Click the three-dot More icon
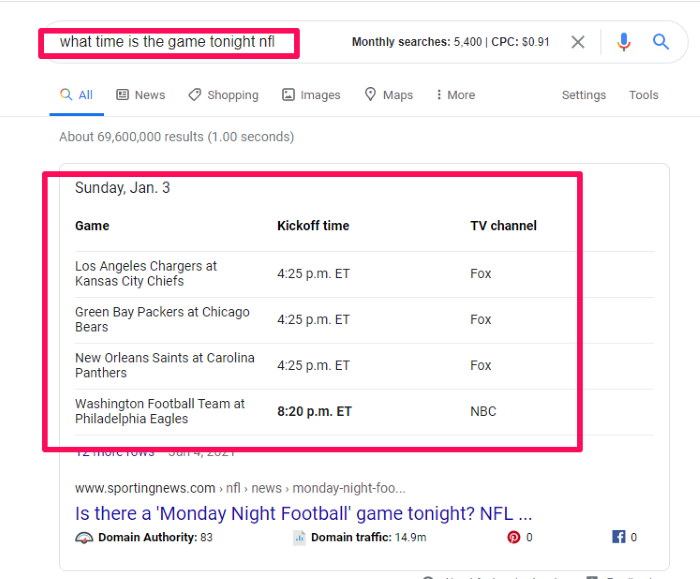This screenshot has width=700, height=579. coord(439,95)
